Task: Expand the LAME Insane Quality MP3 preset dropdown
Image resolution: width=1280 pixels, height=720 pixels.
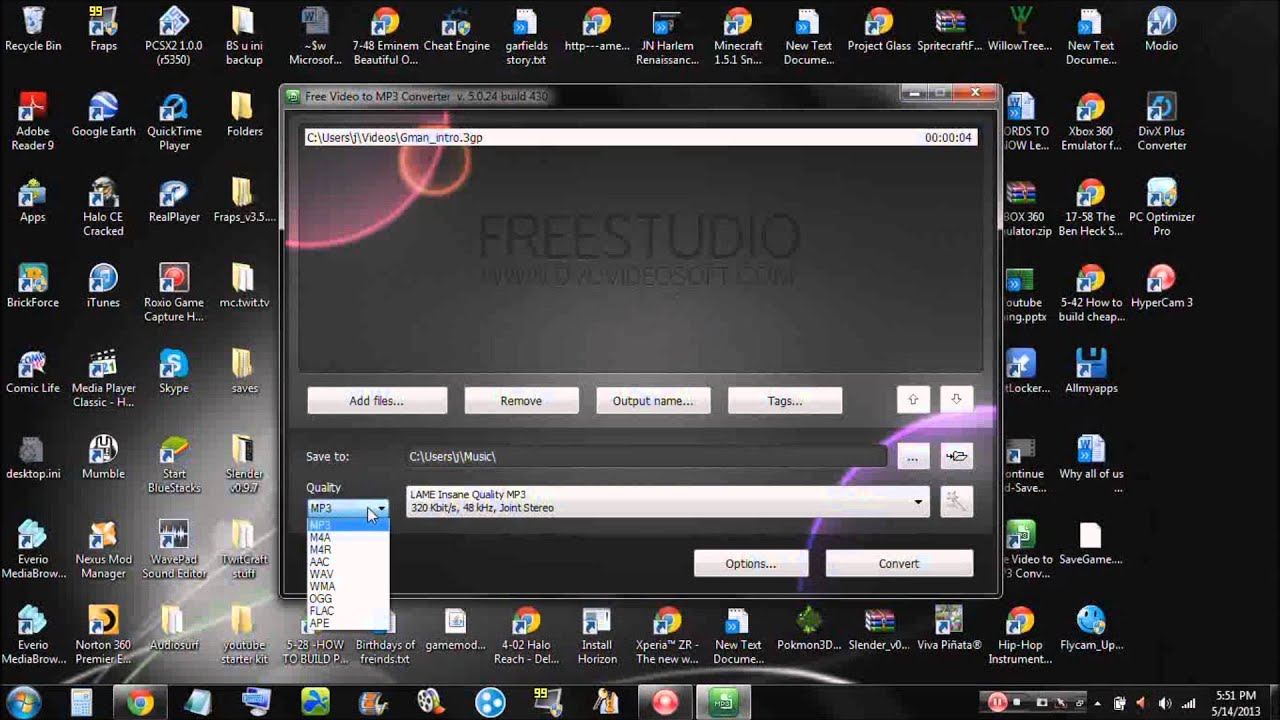Action: click(x=918, y=502)
